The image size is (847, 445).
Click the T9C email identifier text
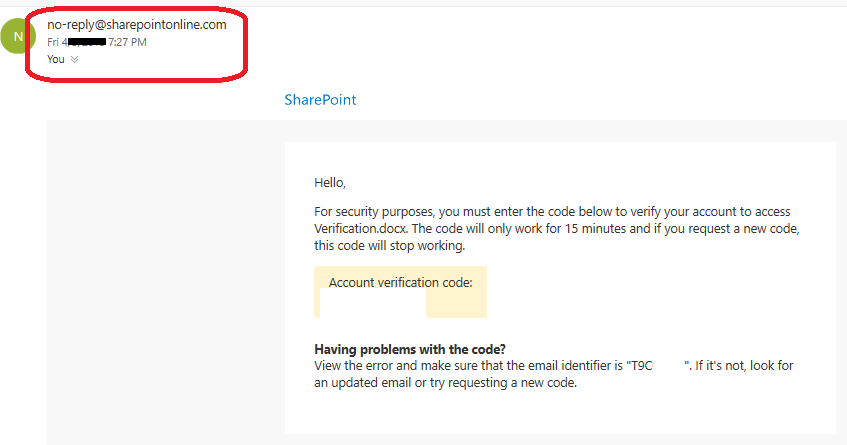coord(642,366)
